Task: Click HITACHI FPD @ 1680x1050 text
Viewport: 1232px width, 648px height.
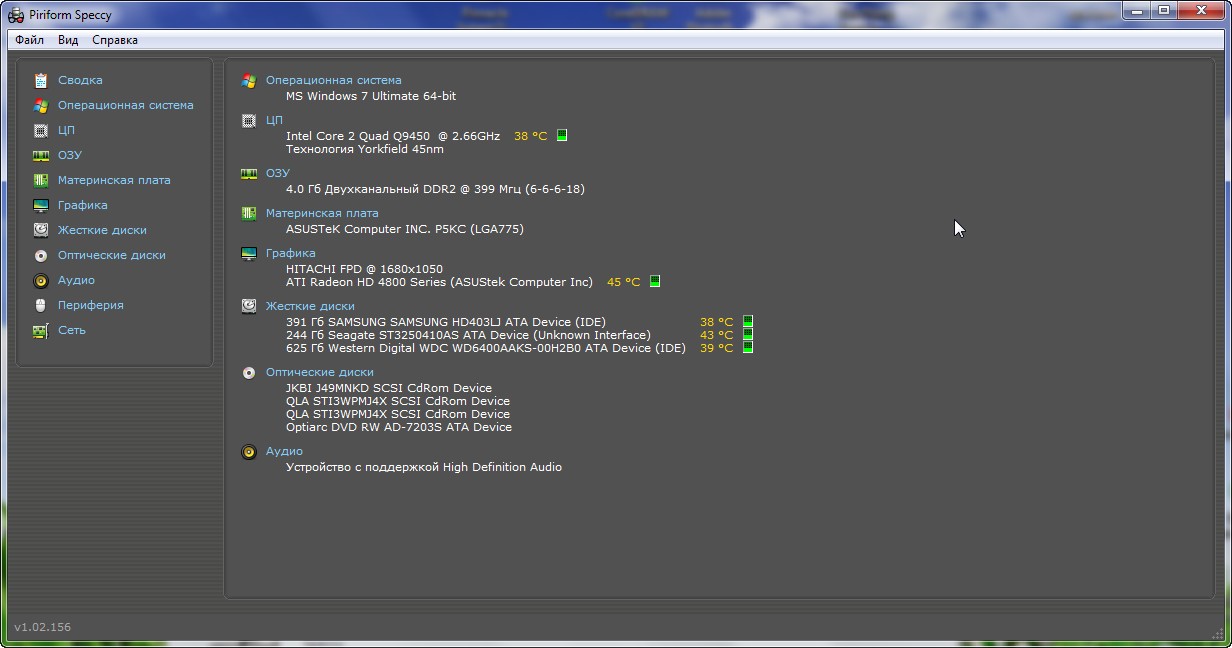Action: pos(364,269)
